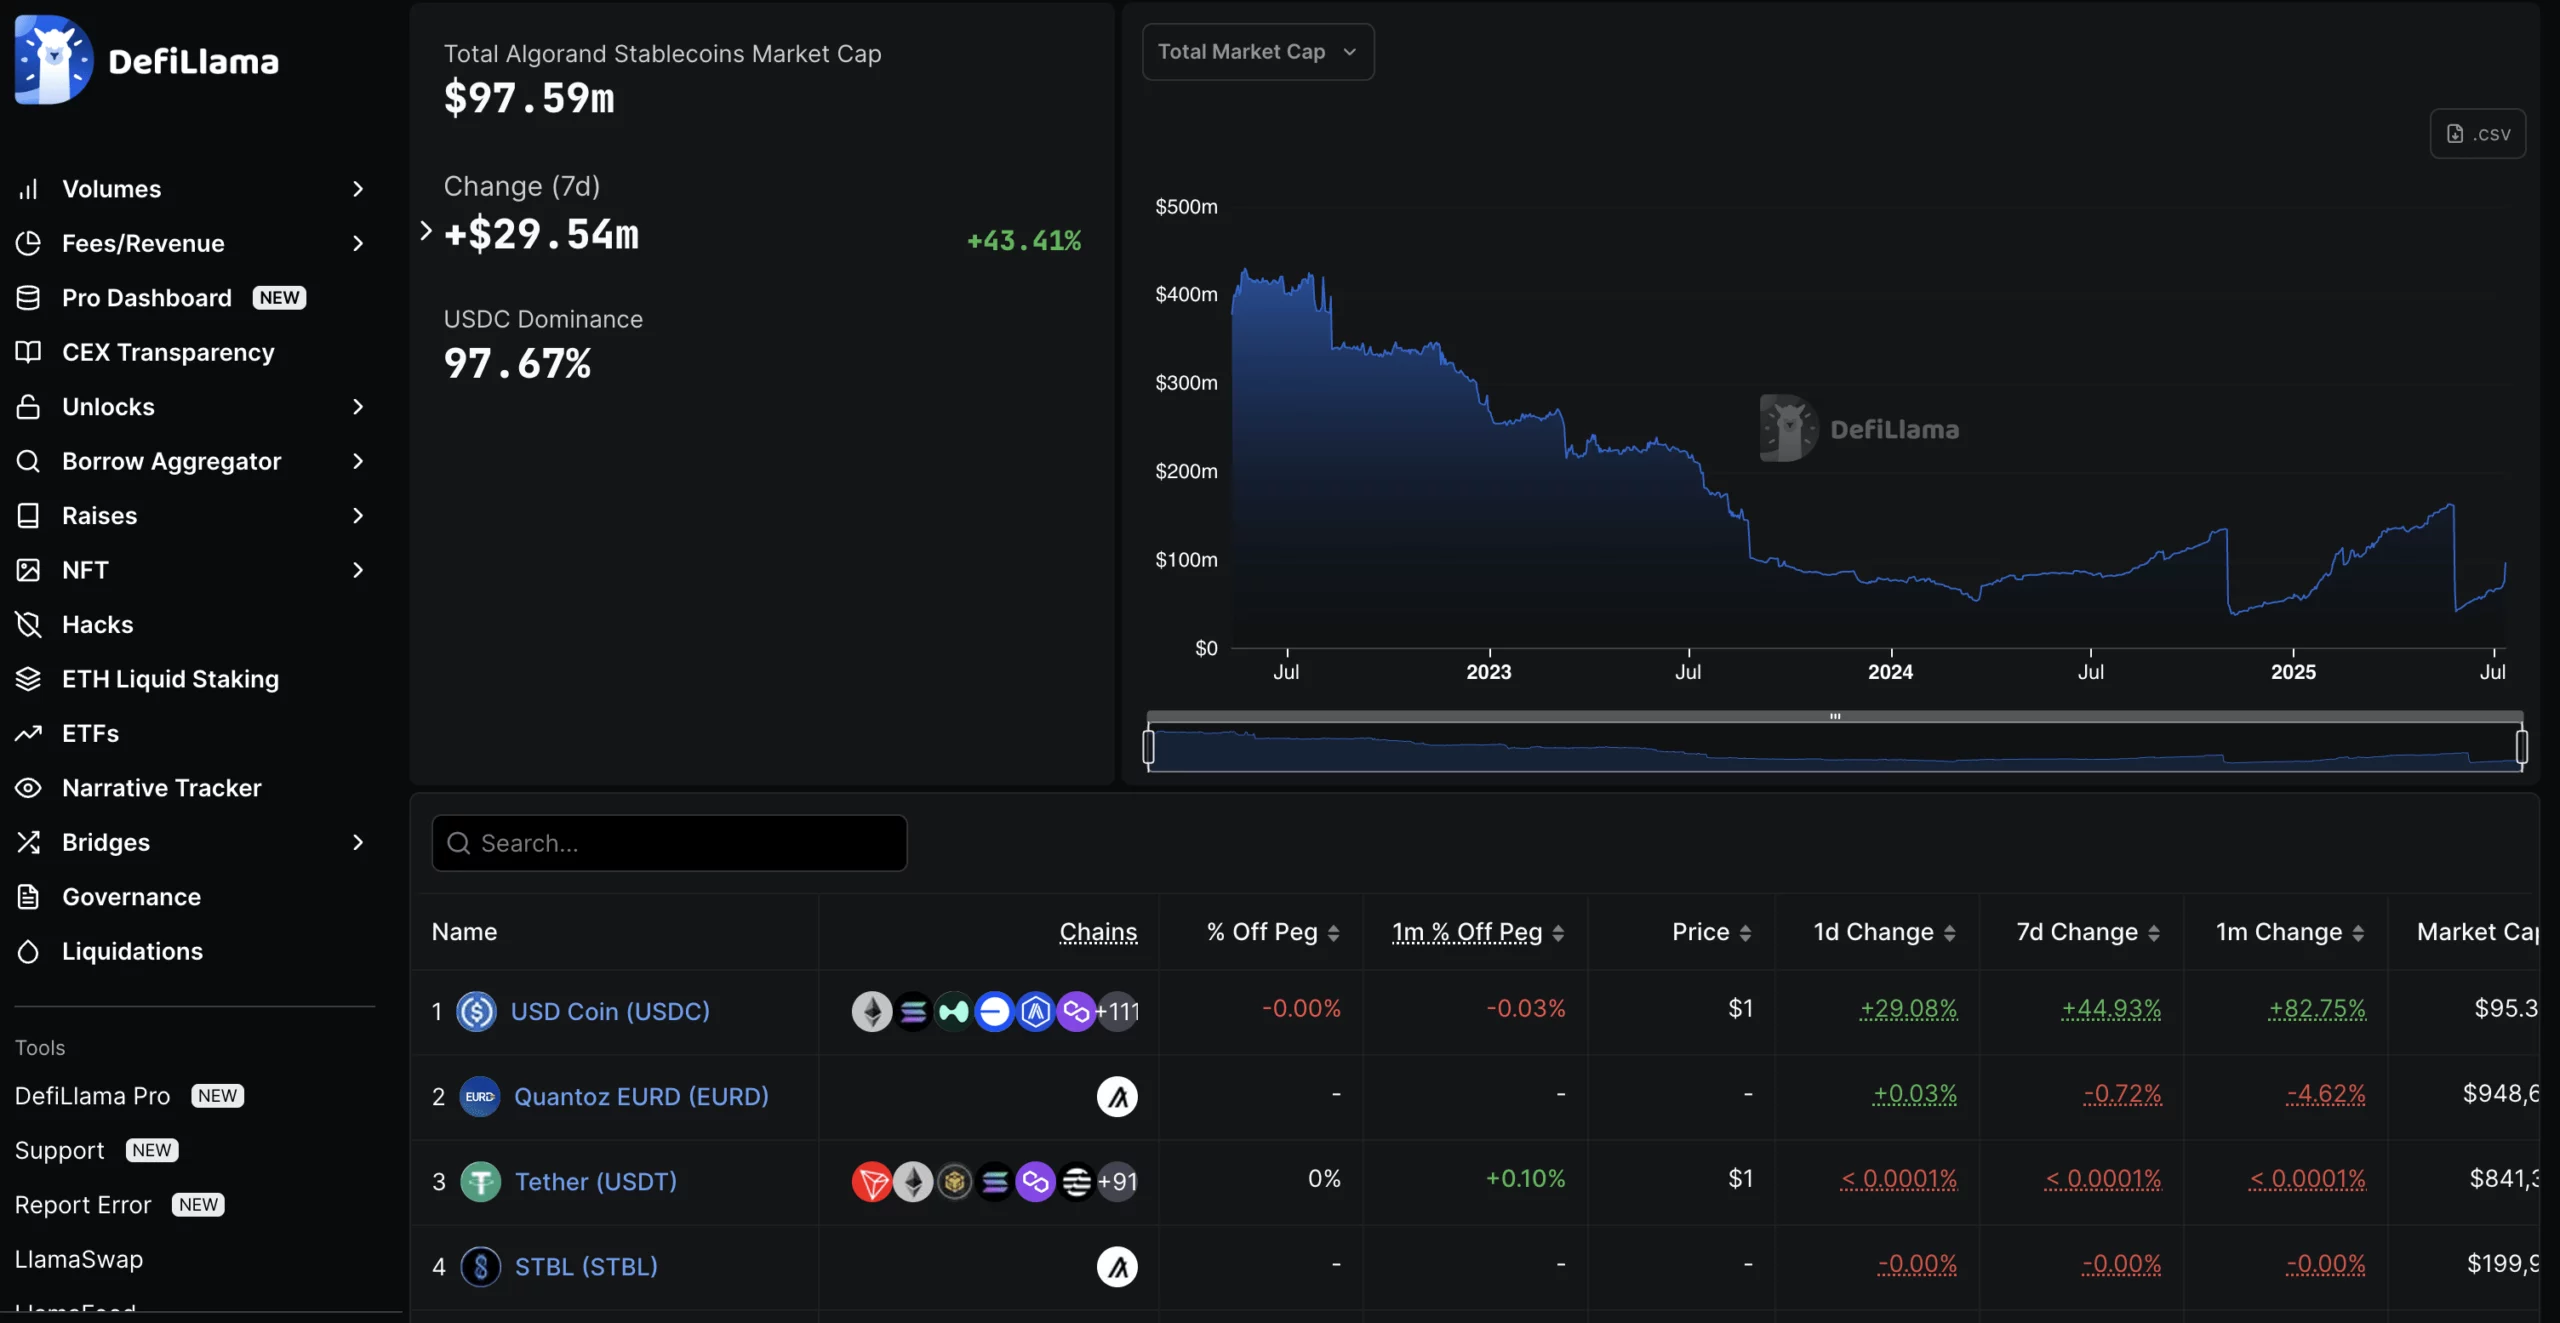Click the right handle of chart range slider

(x=2521, y=747)
